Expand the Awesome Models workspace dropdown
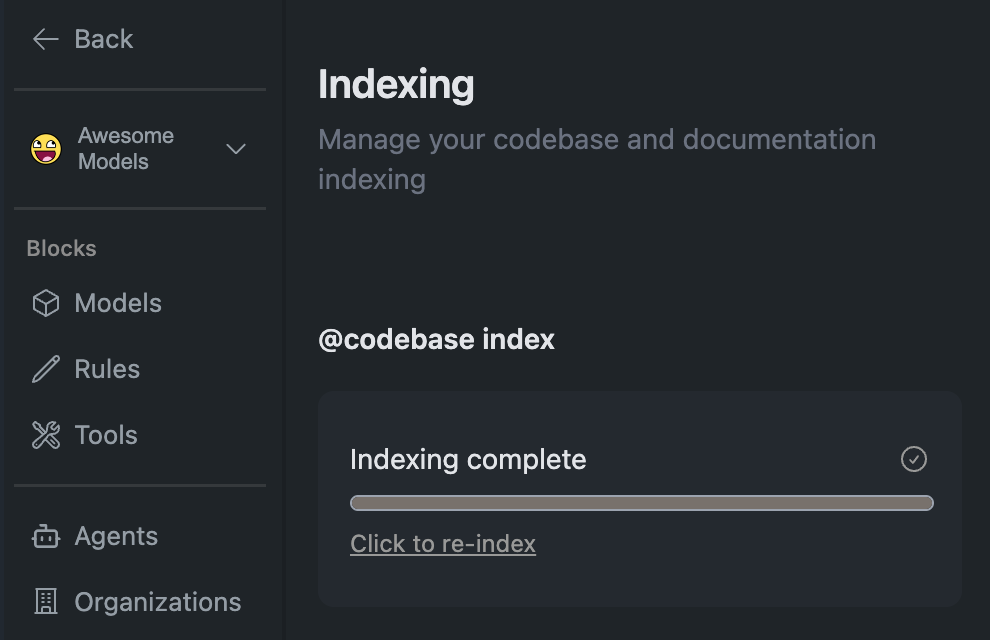This screenshot has height=640, width=990. [x=236, y=148]
